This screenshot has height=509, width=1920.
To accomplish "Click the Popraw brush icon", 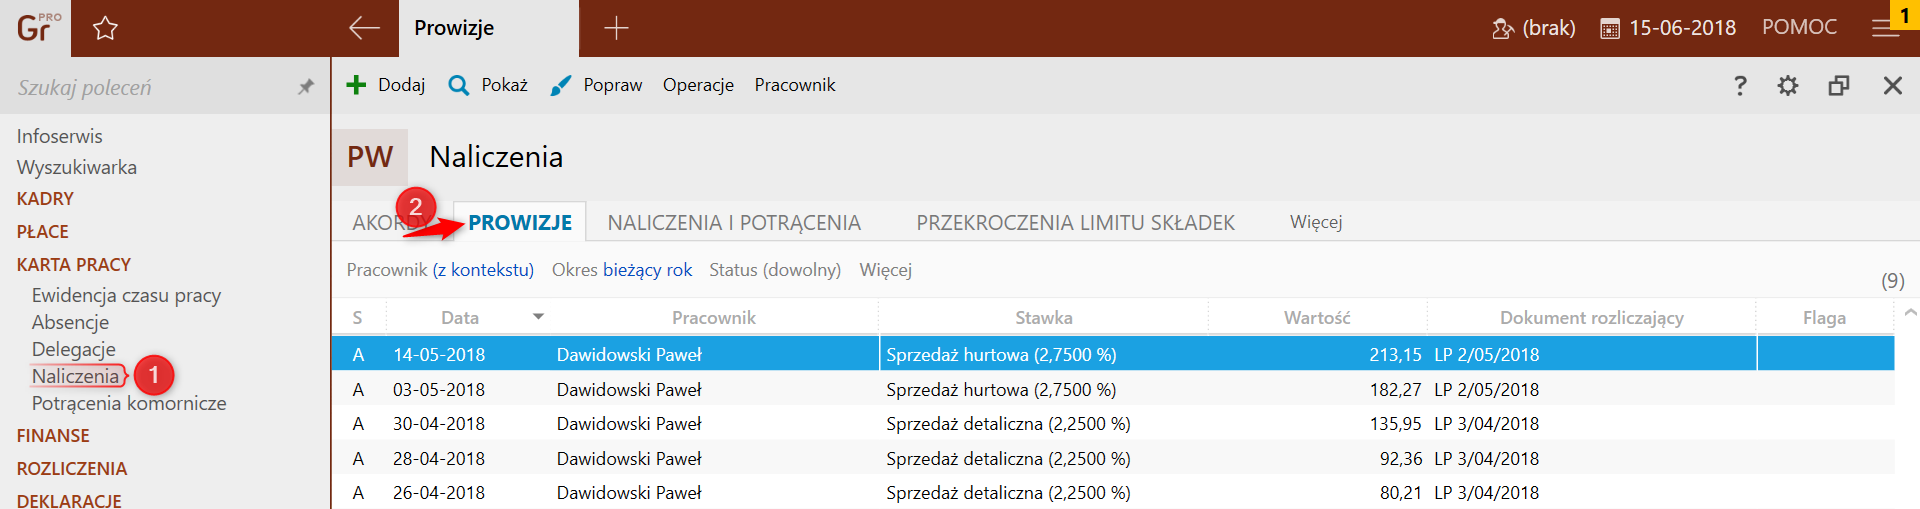I will click(561, 85).
